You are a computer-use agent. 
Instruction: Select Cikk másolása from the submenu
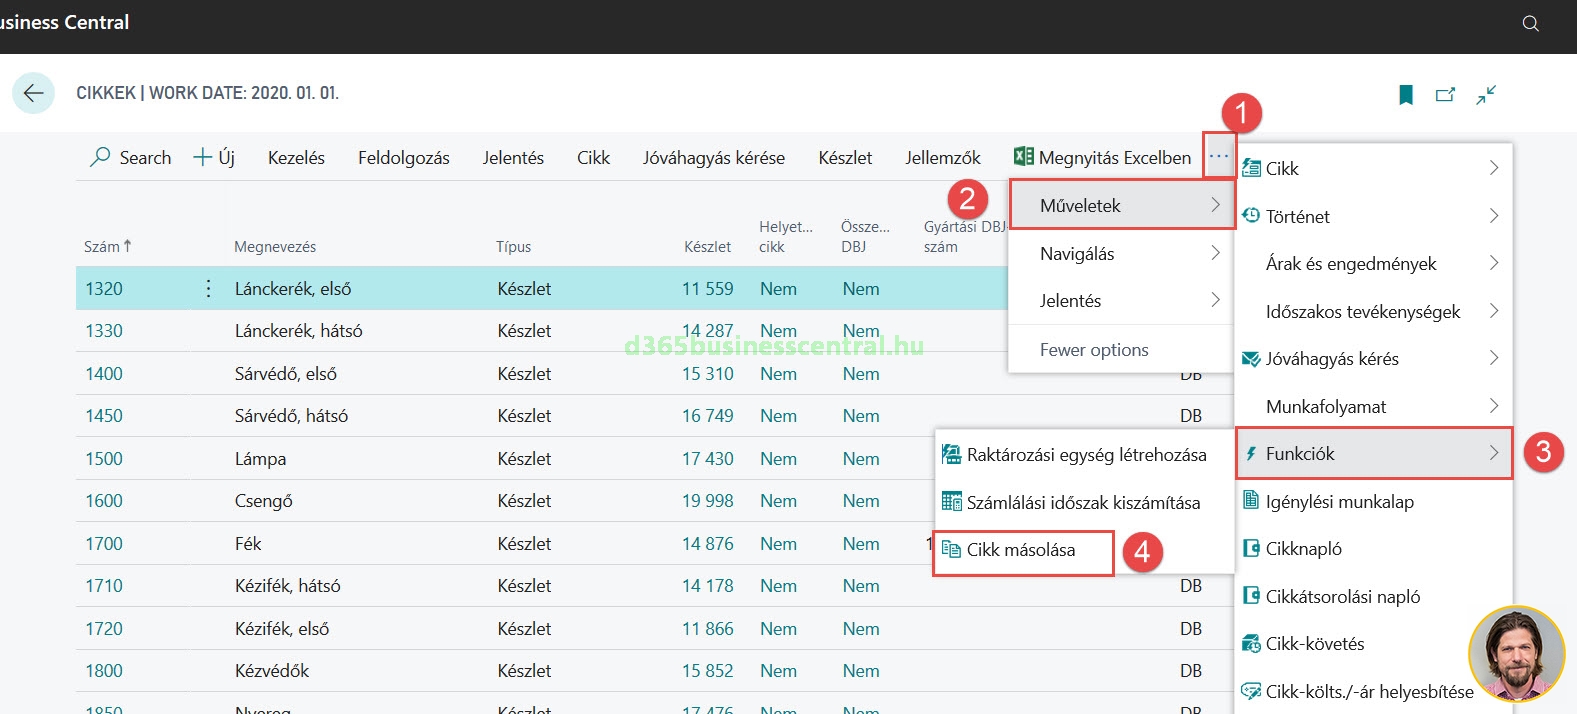(x=1020, y=550)
